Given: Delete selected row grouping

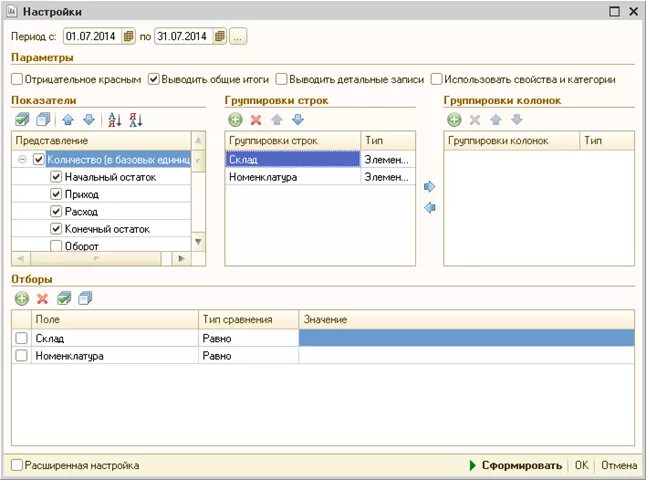Looking at the screenshot, I should [x=256, y=120].
